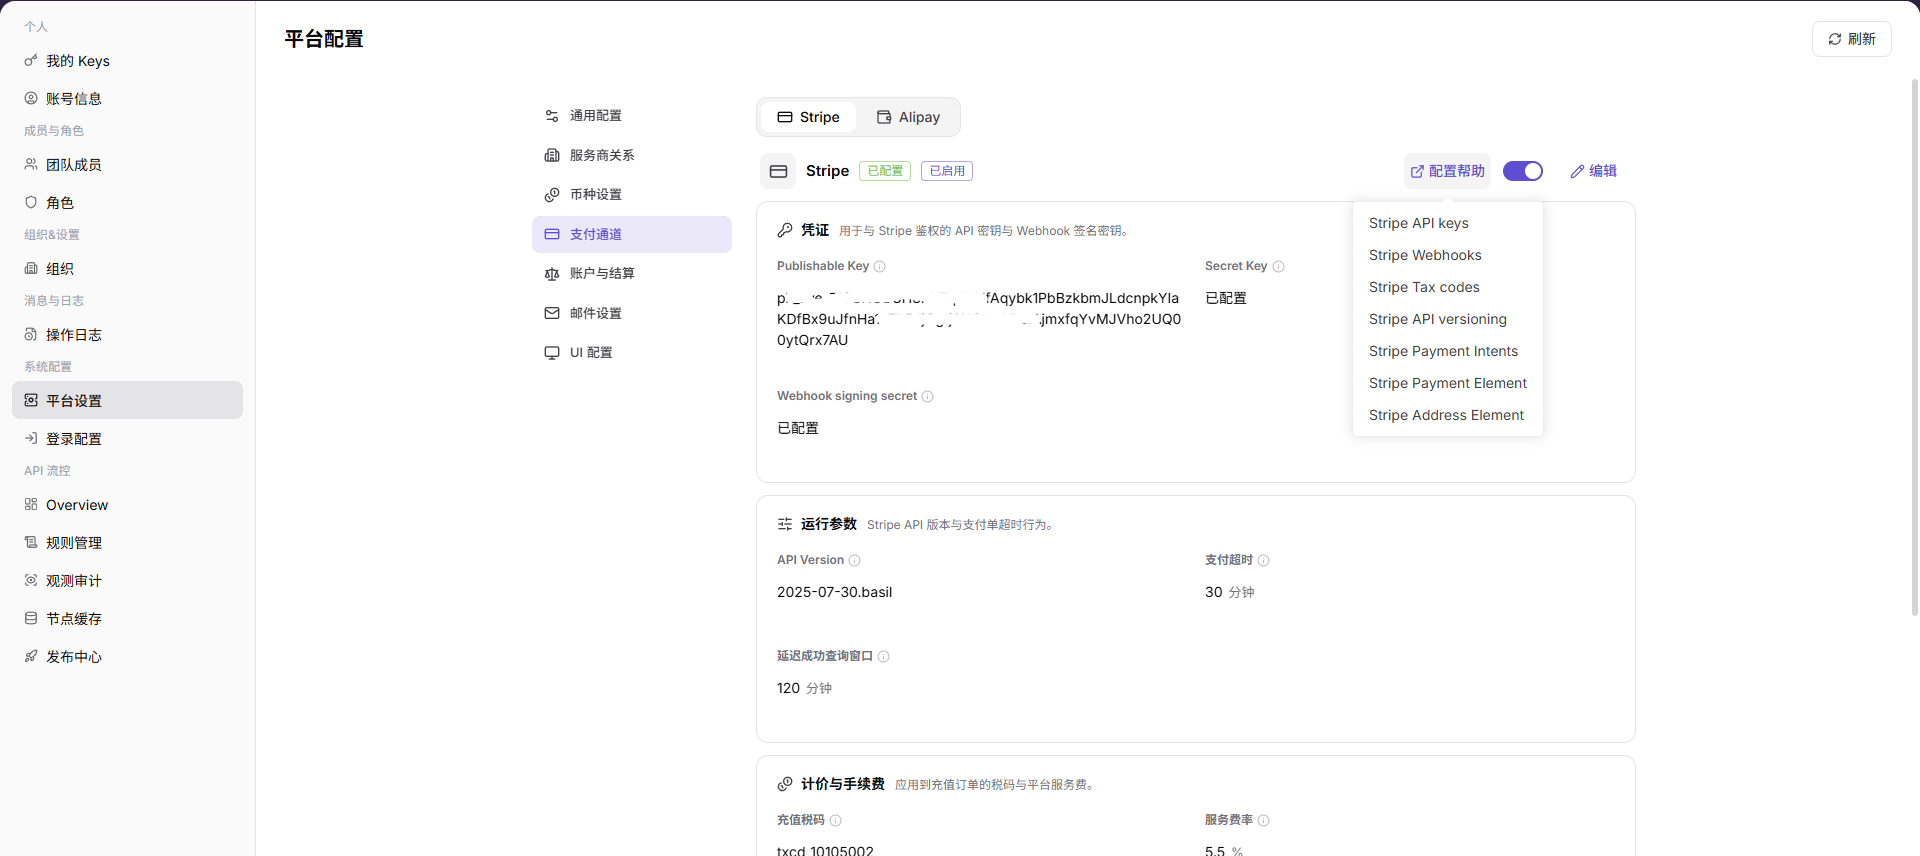The image size is (1920, 856).
Task: Click the grid icon beside Overview
Action: tap(31, 504)
